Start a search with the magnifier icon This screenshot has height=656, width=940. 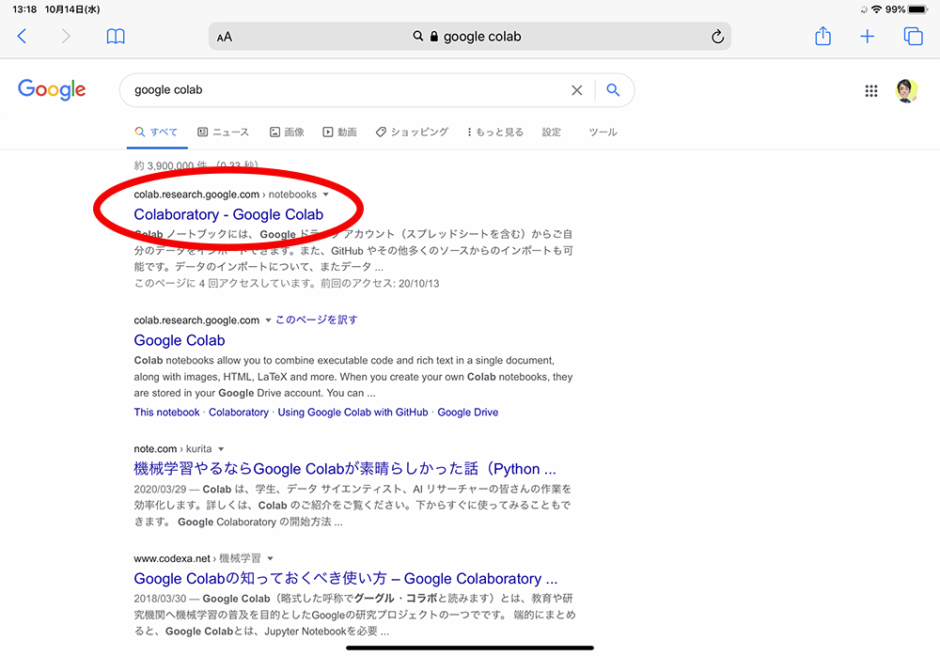click(613, 90)
